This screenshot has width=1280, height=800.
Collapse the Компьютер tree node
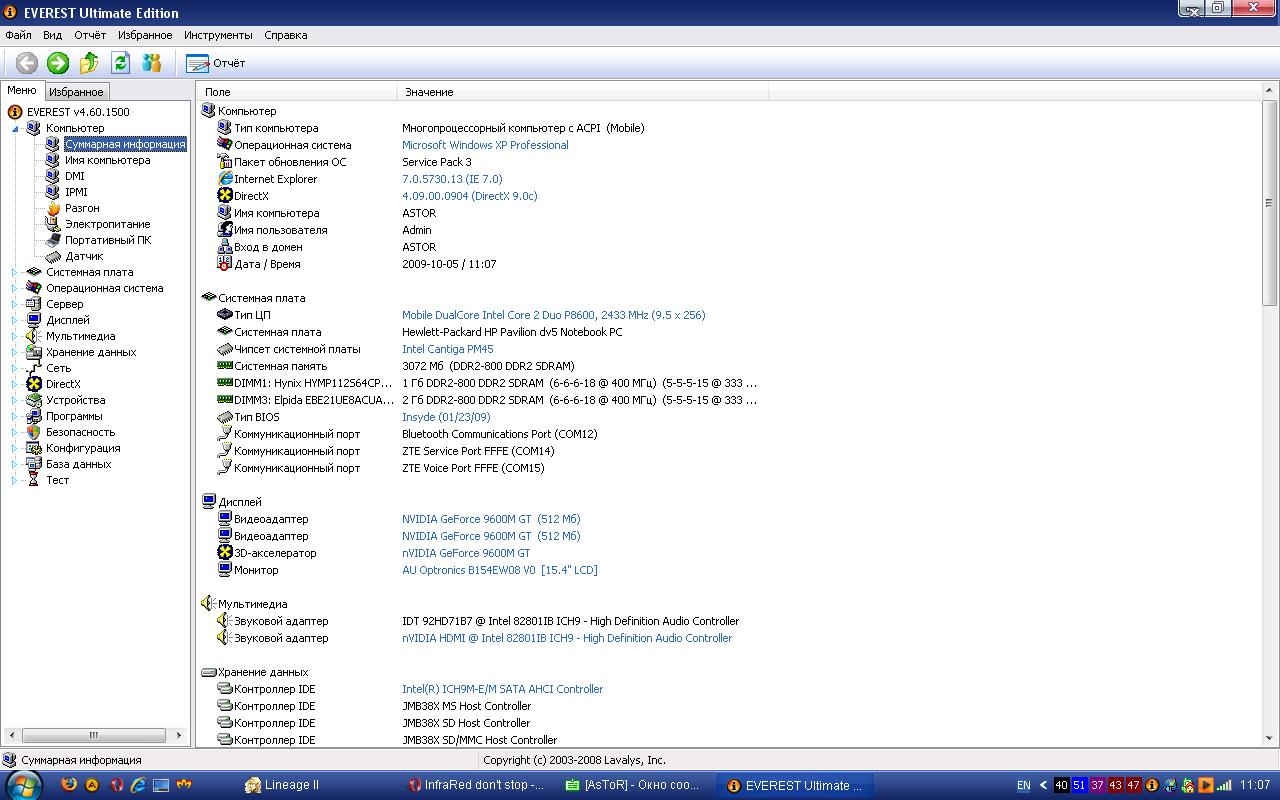[15, 129]
